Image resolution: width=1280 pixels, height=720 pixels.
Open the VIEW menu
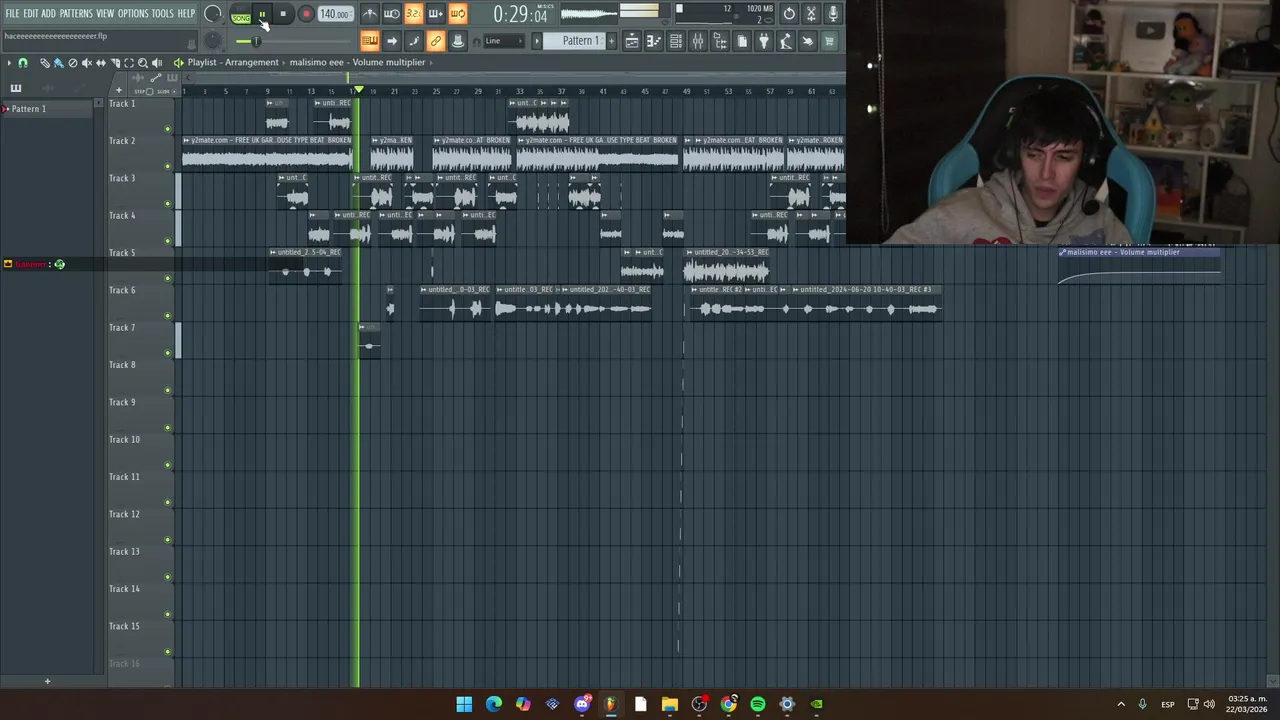105,14
